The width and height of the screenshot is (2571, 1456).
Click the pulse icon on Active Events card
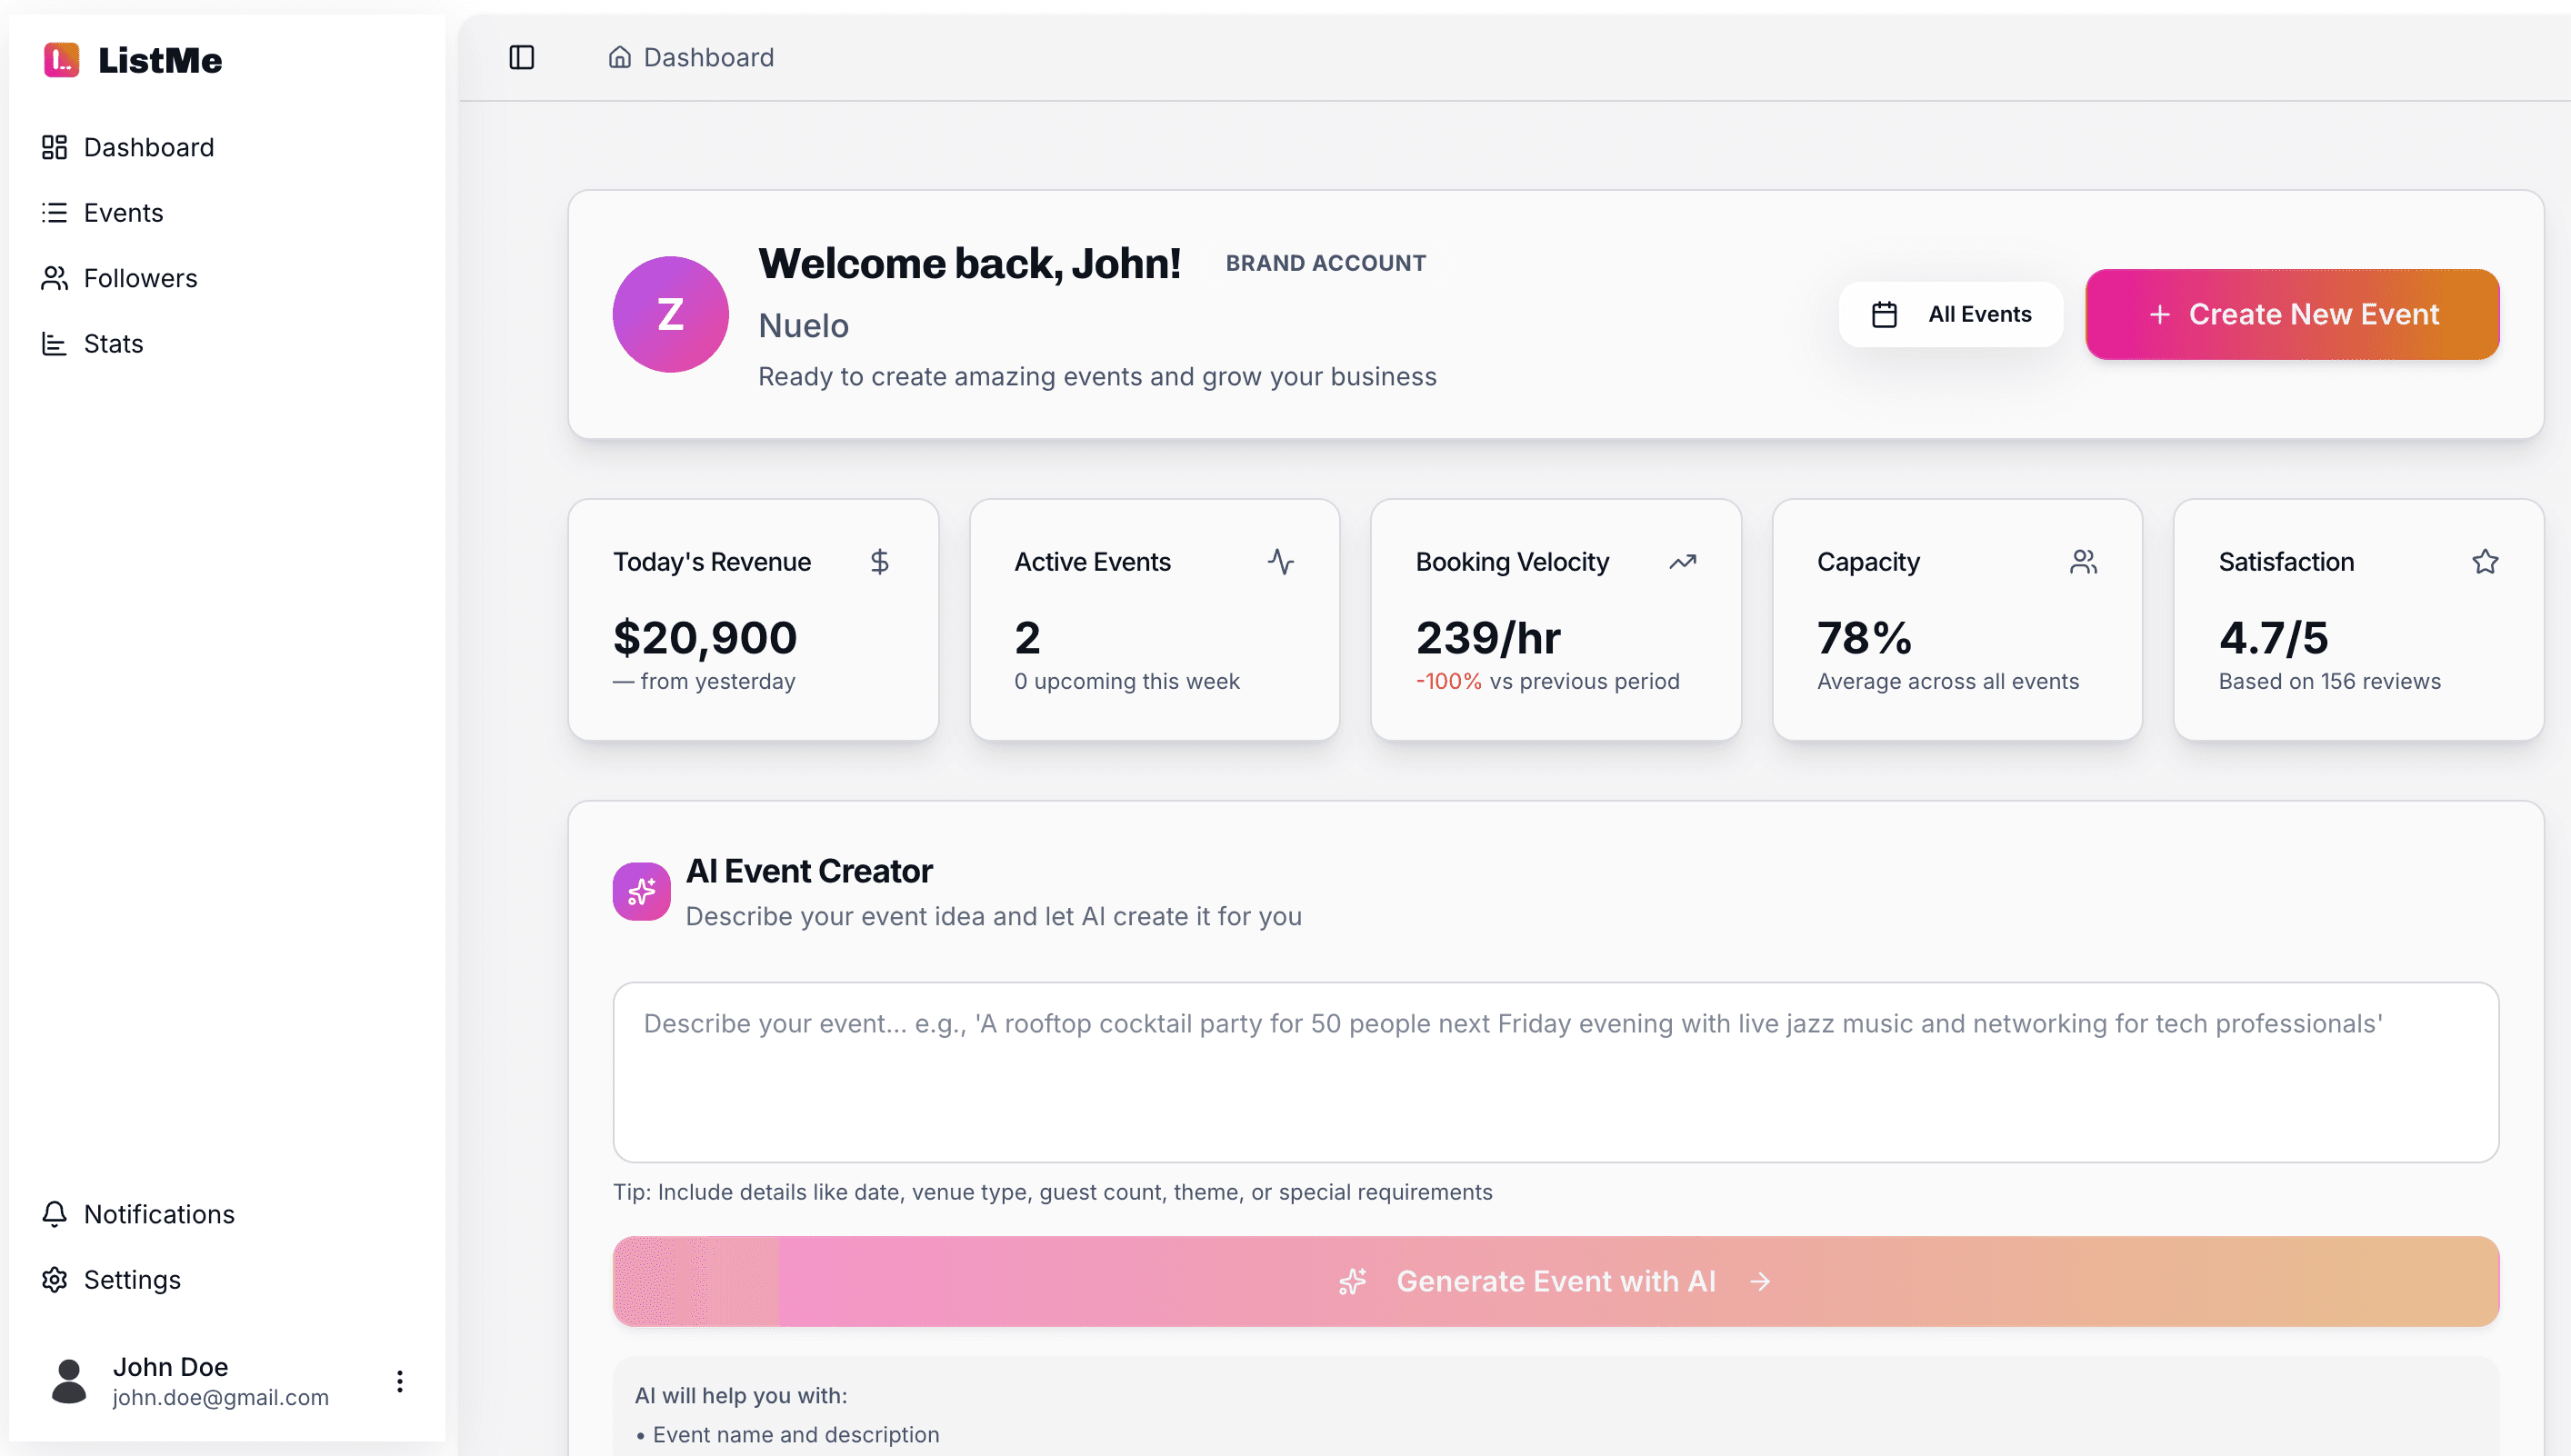1281,561
